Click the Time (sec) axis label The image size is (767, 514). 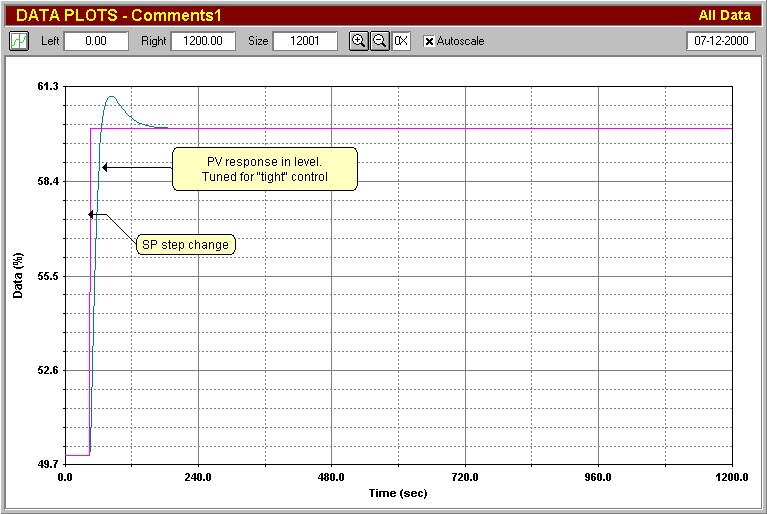398,493
